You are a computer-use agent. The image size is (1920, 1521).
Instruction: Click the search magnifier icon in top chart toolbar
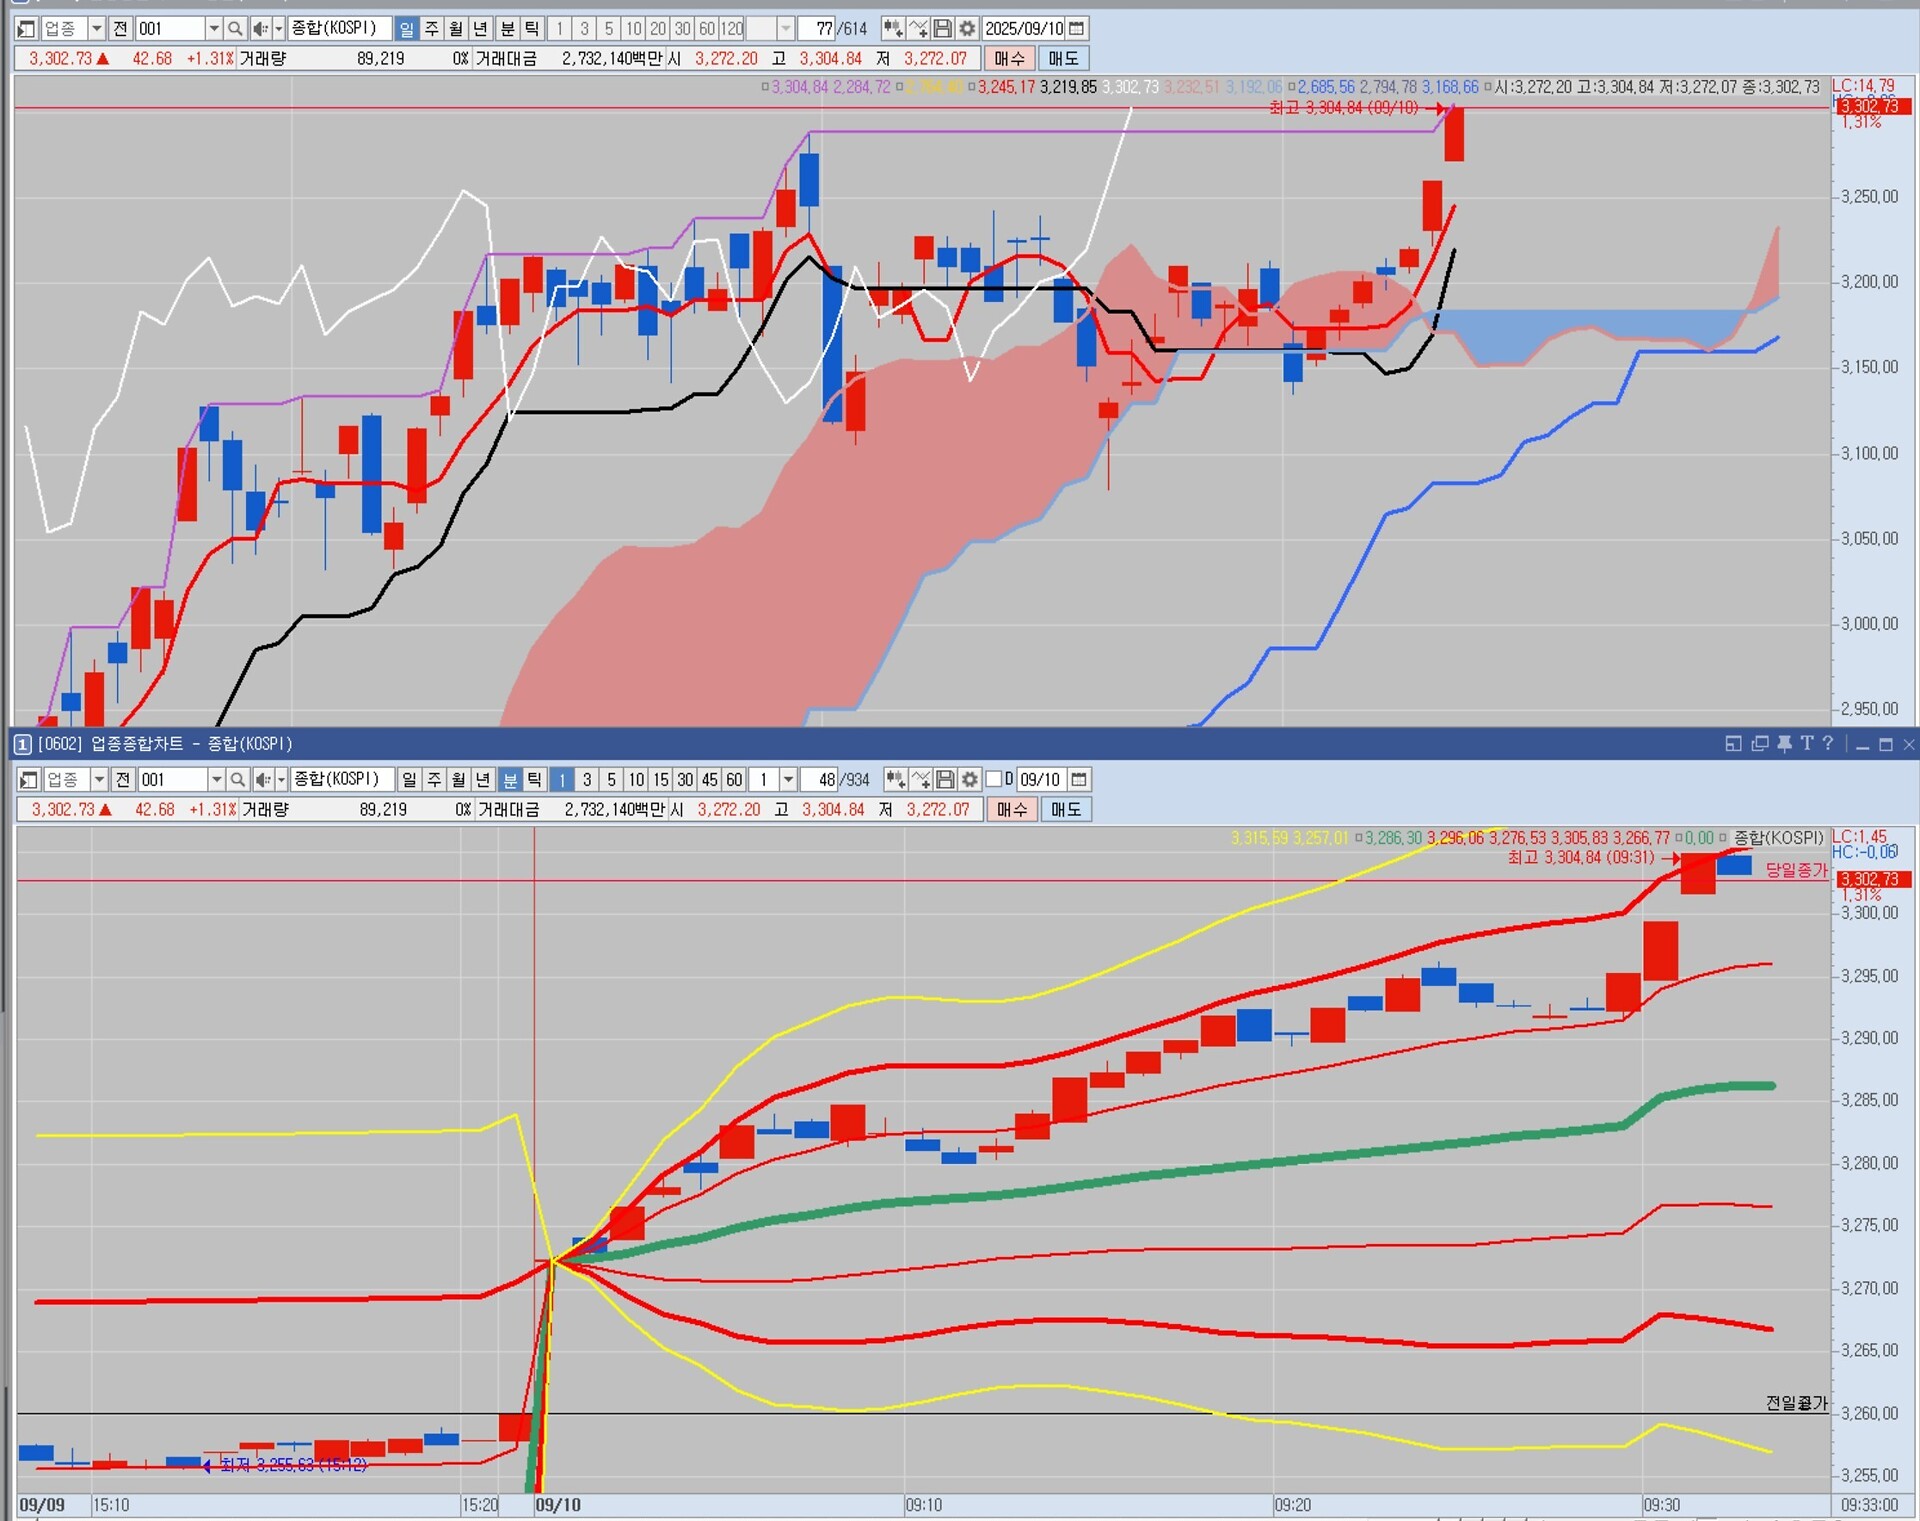tap(234, 28)
